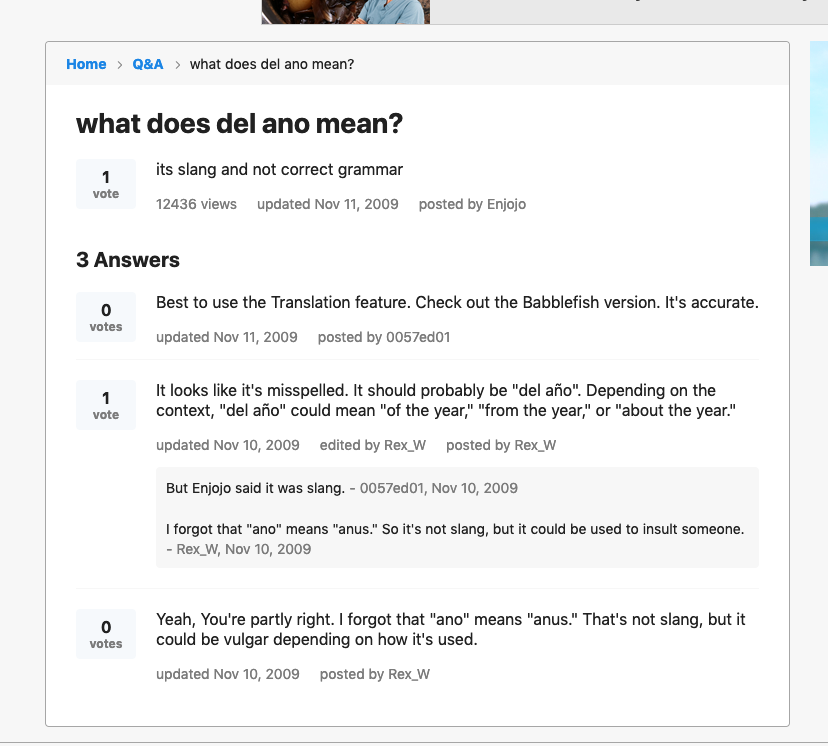Image resolution: width=828 pixels, height=746 pixels.
Task: Click the 12436 views count
Action: click(x=196, y=204)
